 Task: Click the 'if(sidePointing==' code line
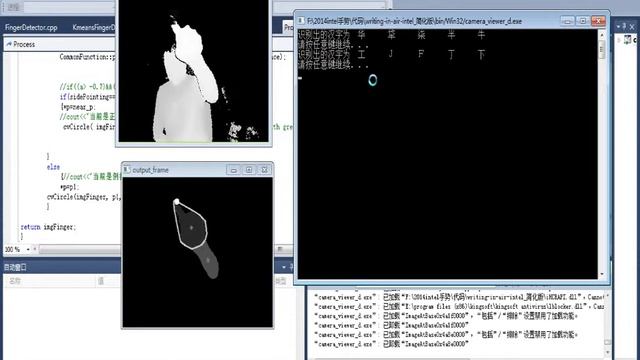tap(87, 97)
